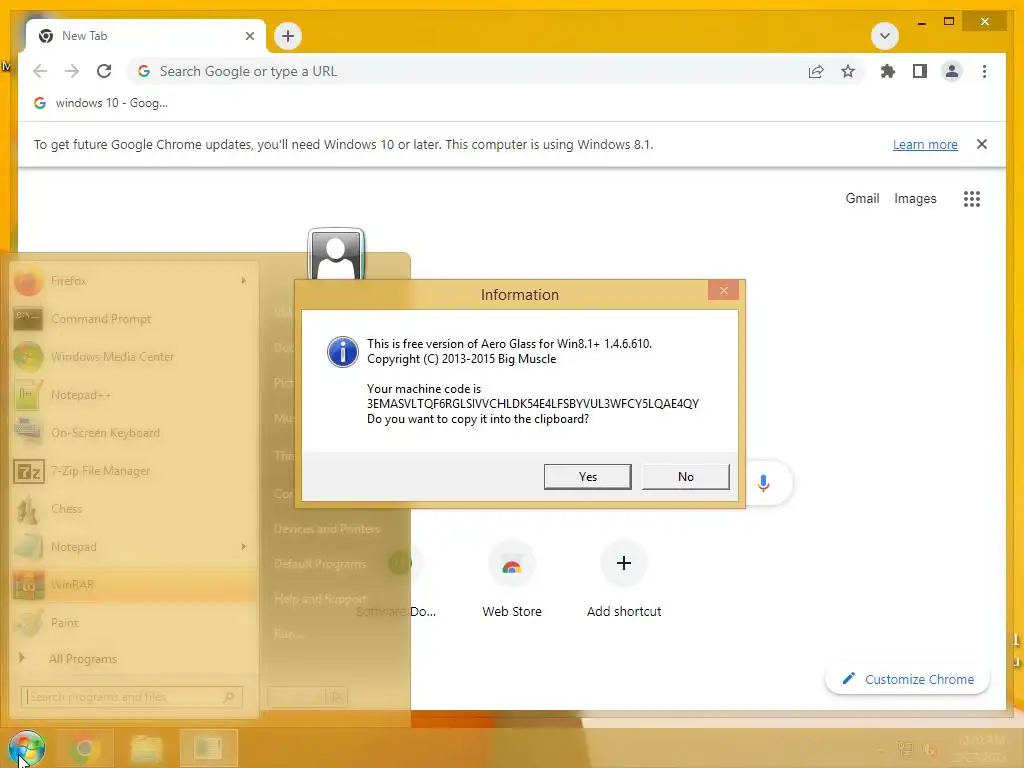Go forward in Chrome
Viewport: 1024px width, 768px height.
click(x=72, y=71)
